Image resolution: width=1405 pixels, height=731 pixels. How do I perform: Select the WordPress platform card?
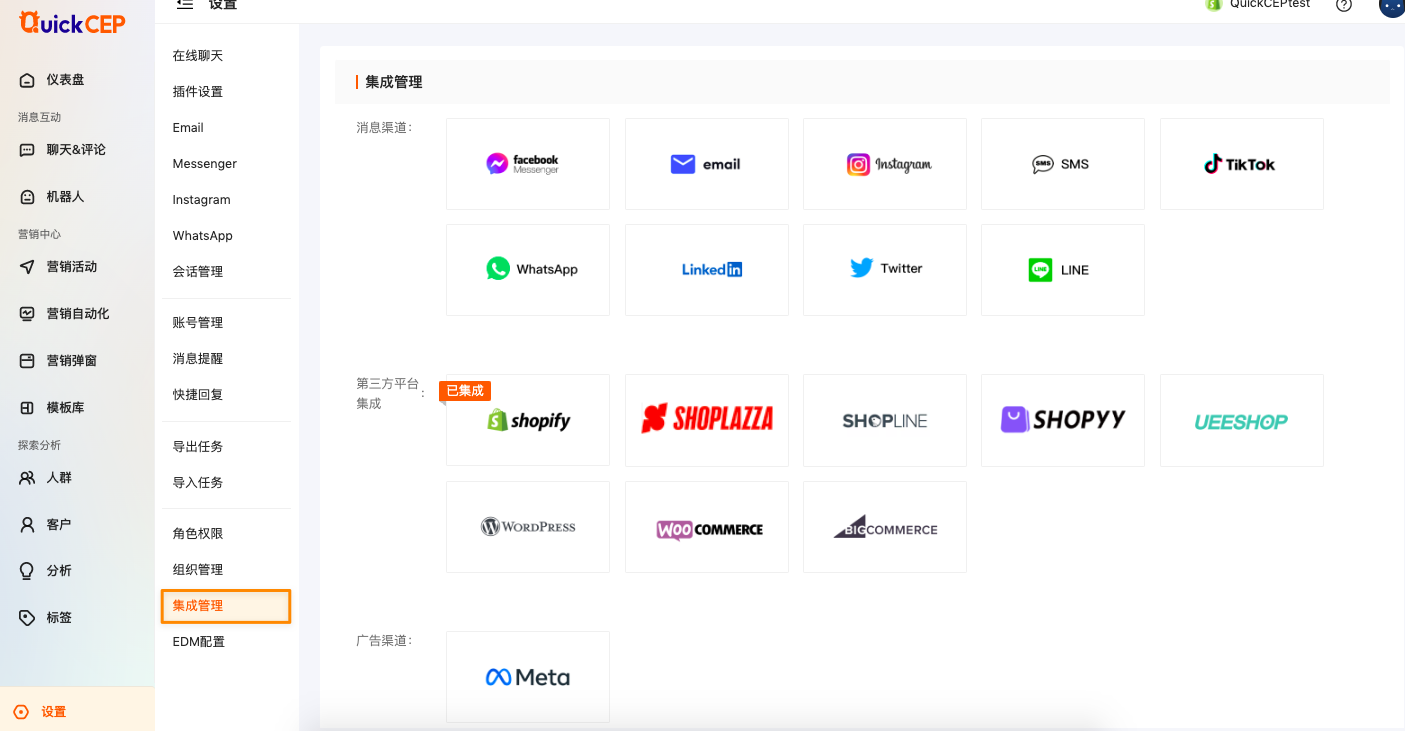coord(528,527)
